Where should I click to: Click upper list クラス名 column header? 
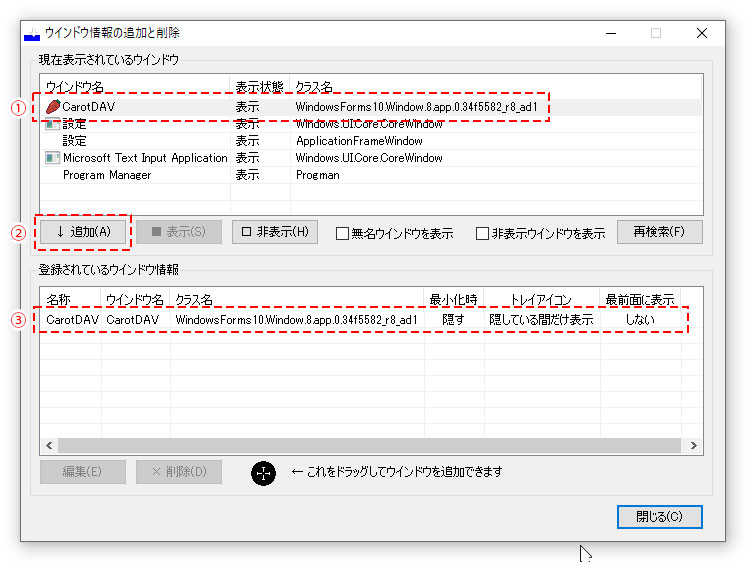[495, 87]
